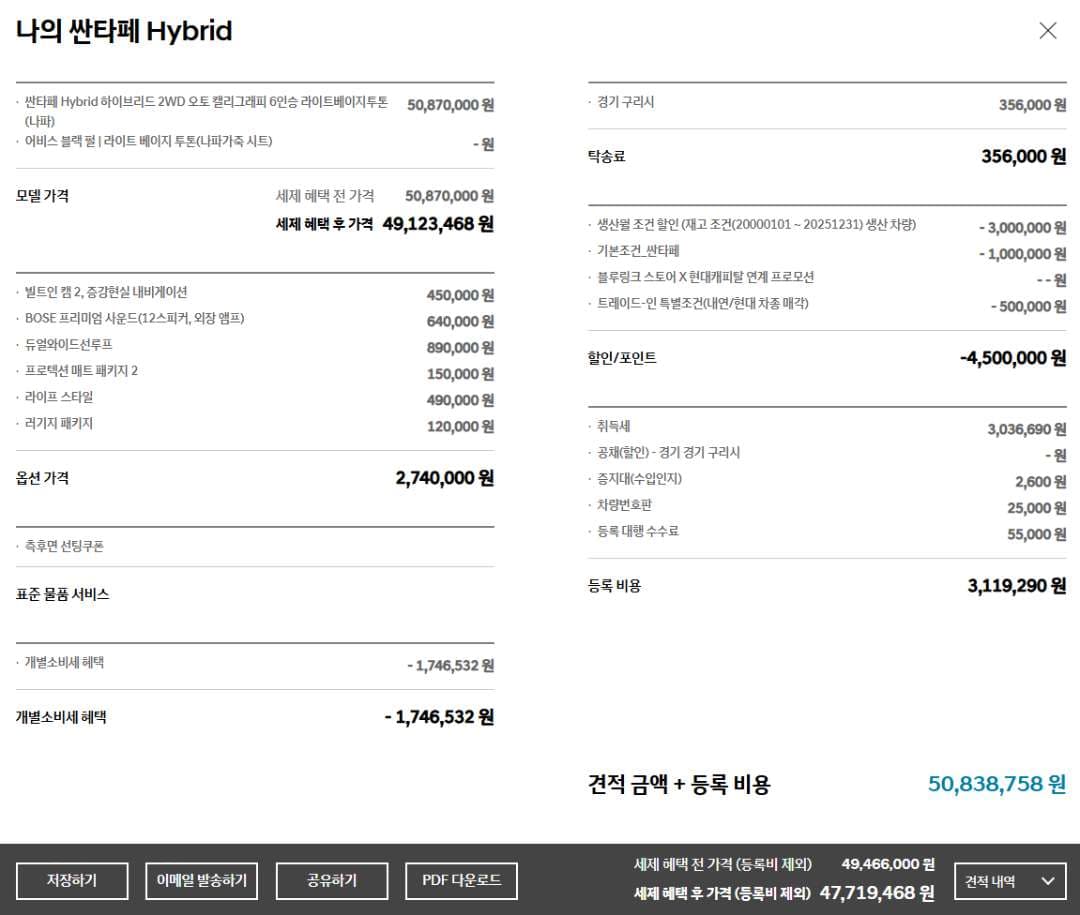The width and height of the screenshot is (1080, 915).
Task: Click the 러기지 패키지 option
Action: [x=59, y=423]
